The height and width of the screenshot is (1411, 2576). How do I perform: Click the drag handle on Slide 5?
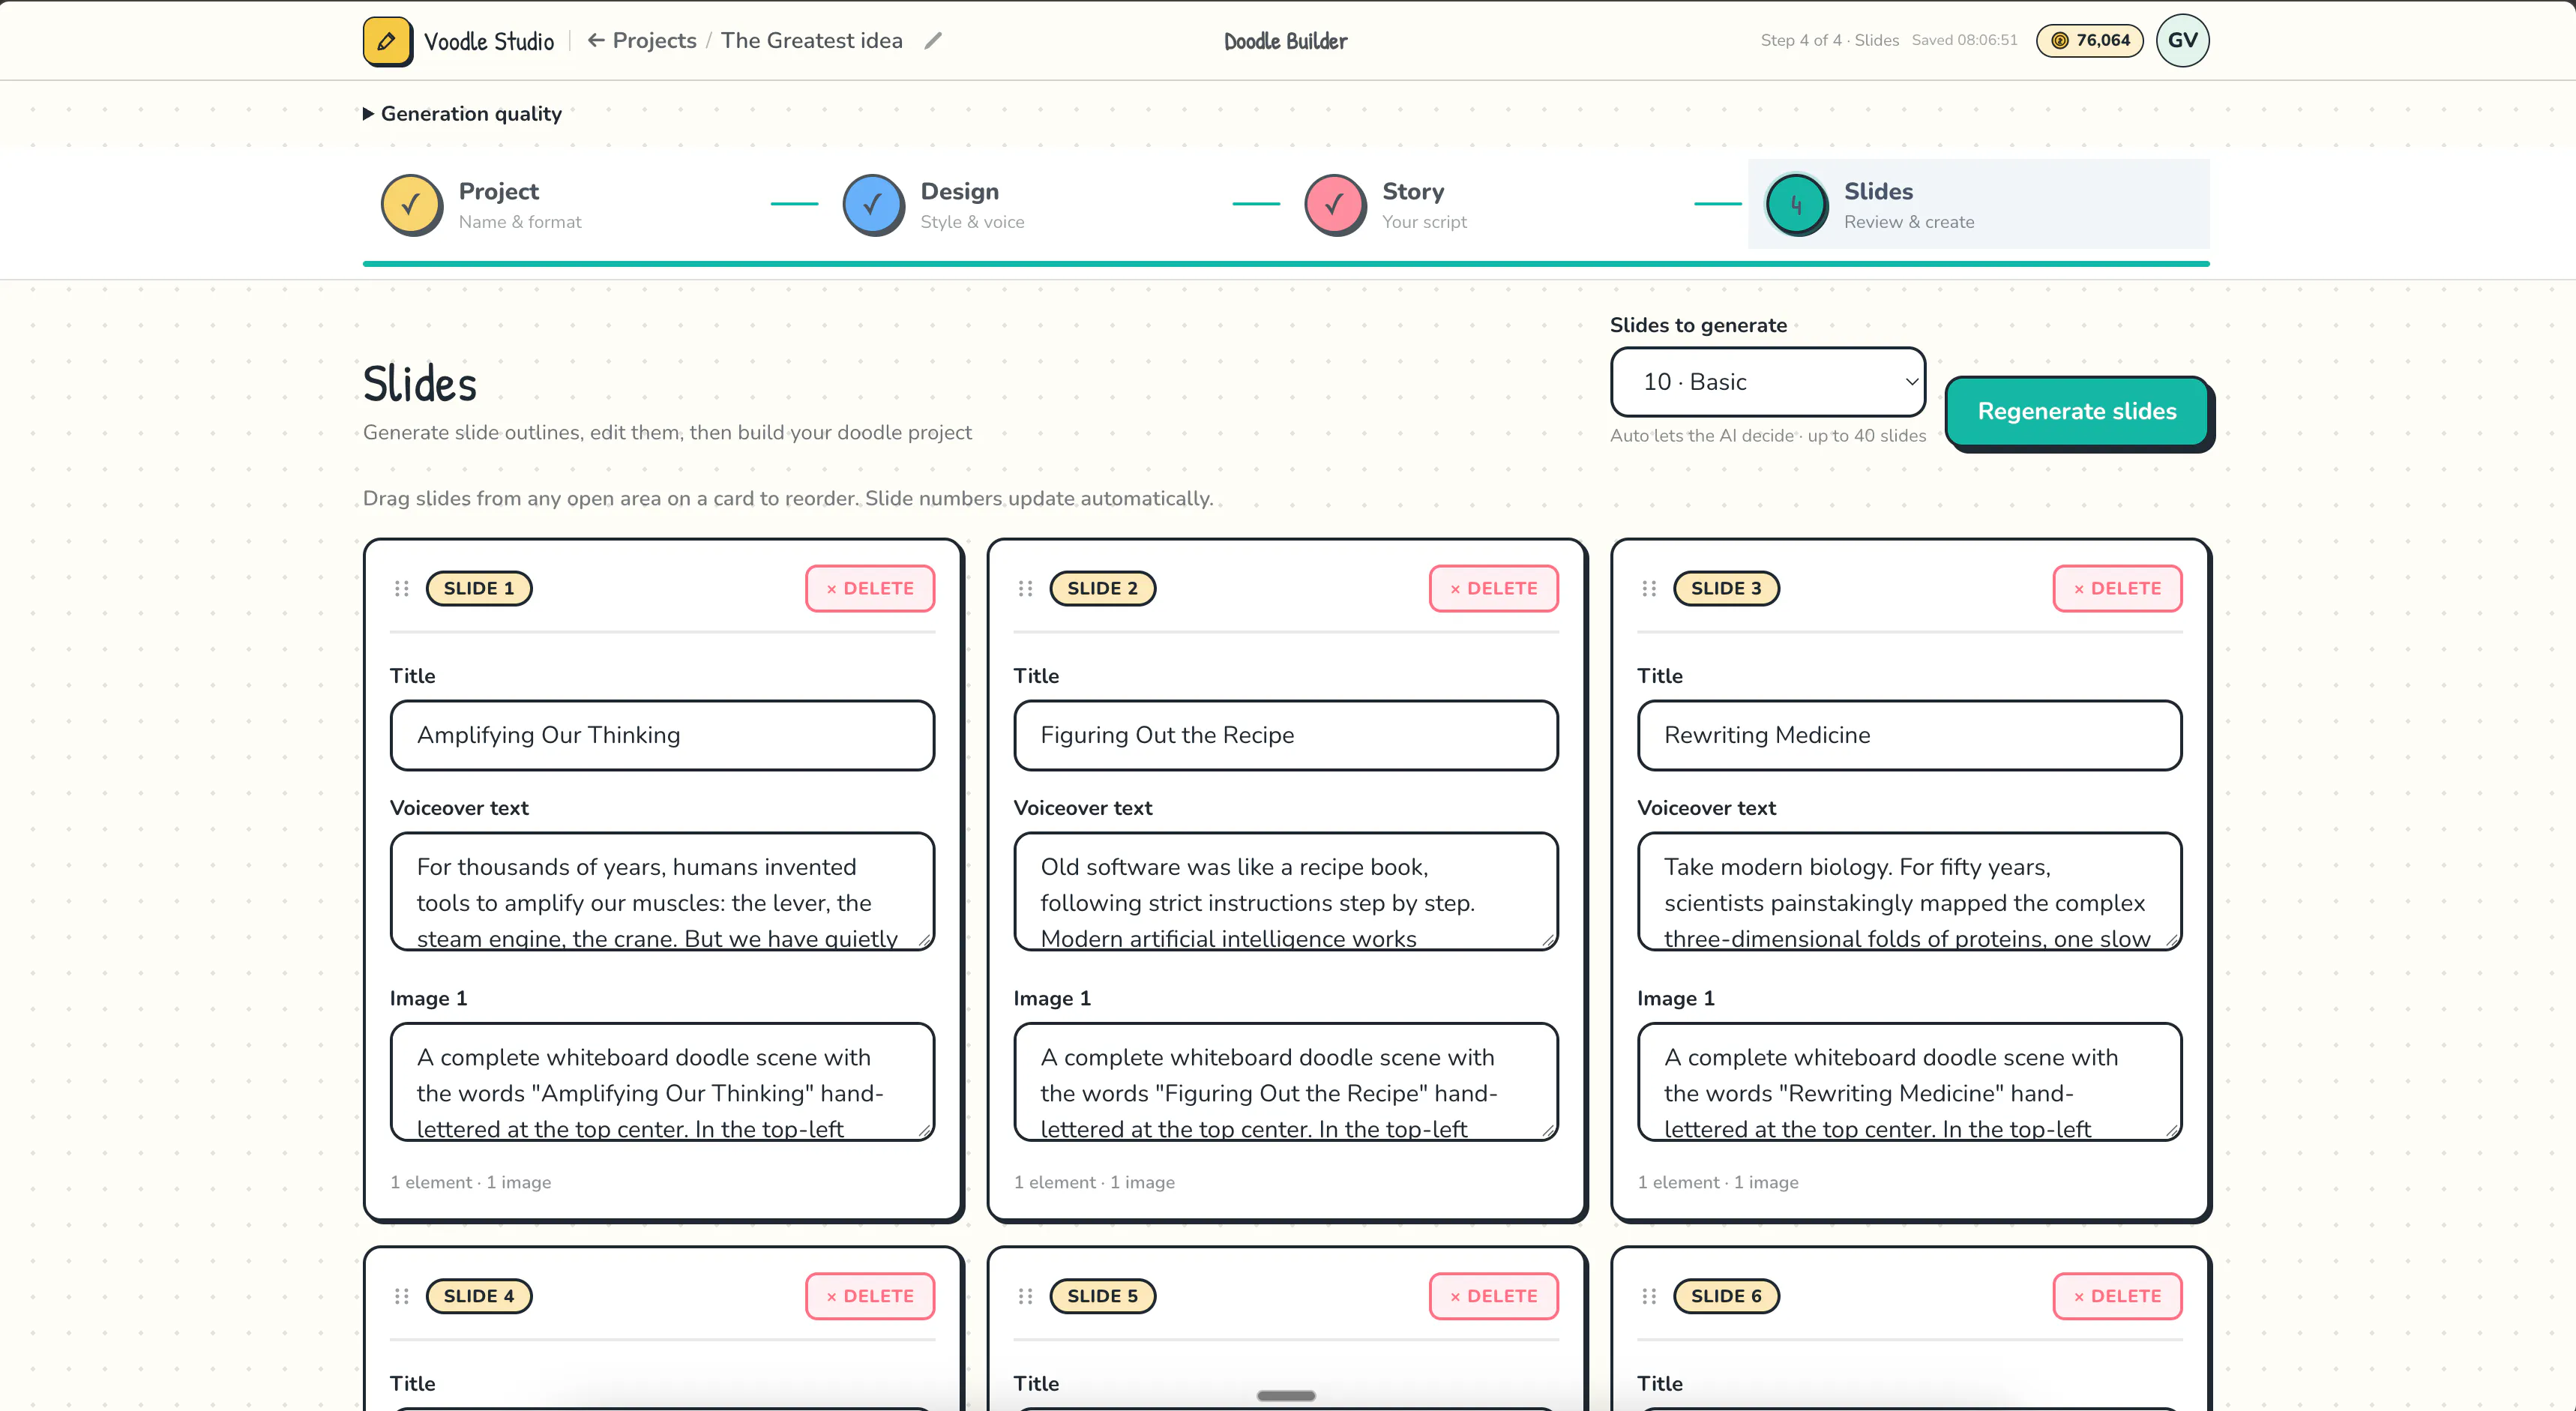[x=1025, y=1296]
